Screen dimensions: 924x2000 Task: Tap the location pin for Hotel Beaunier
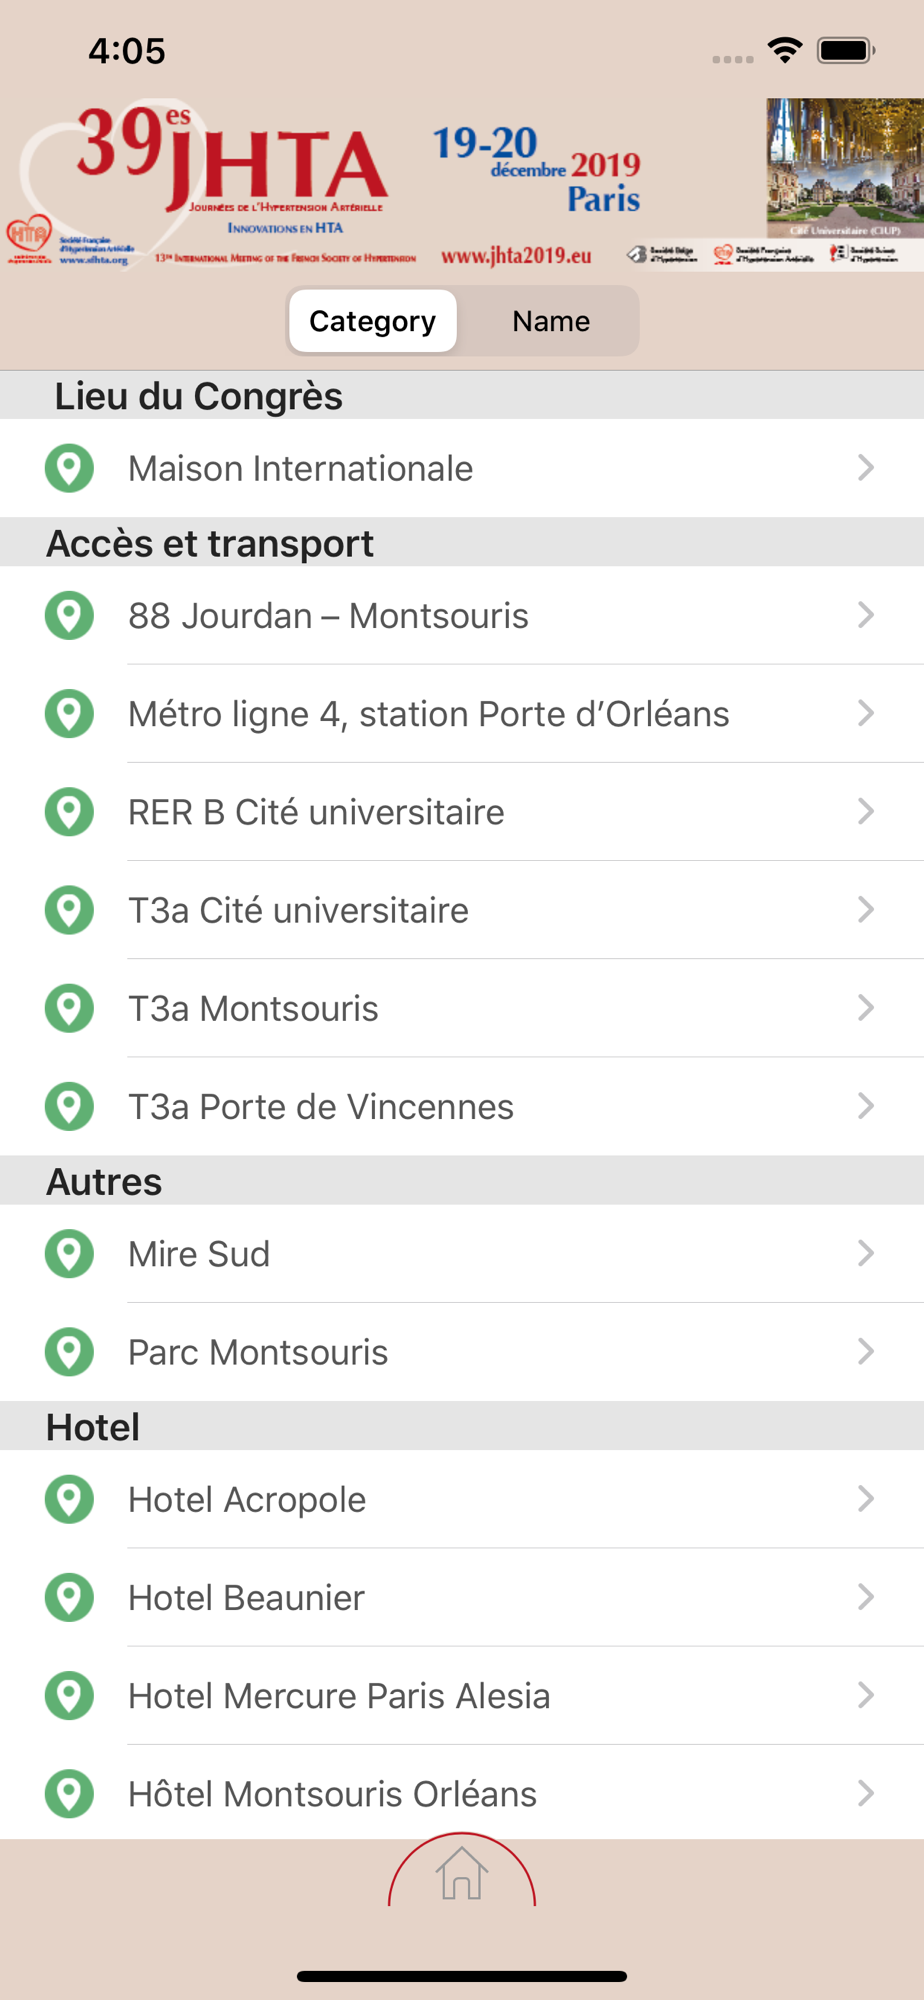69,1597
